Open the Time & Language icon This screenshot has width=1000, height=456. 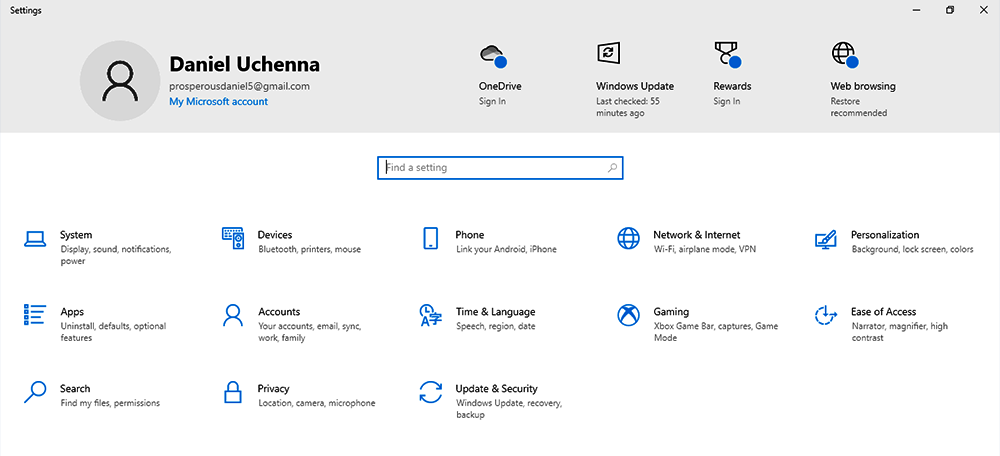pos(430,315)
